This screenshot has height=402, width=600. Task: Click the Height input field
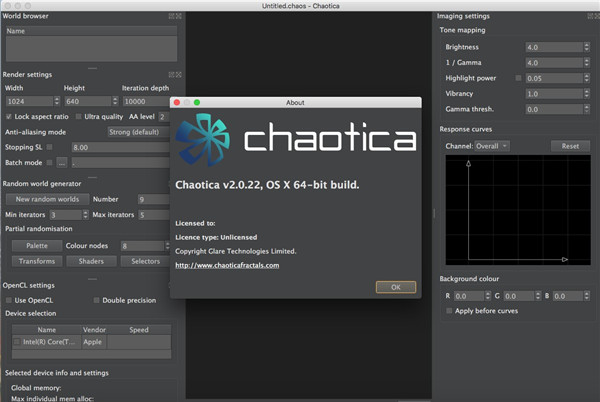[x=88, y=101]
